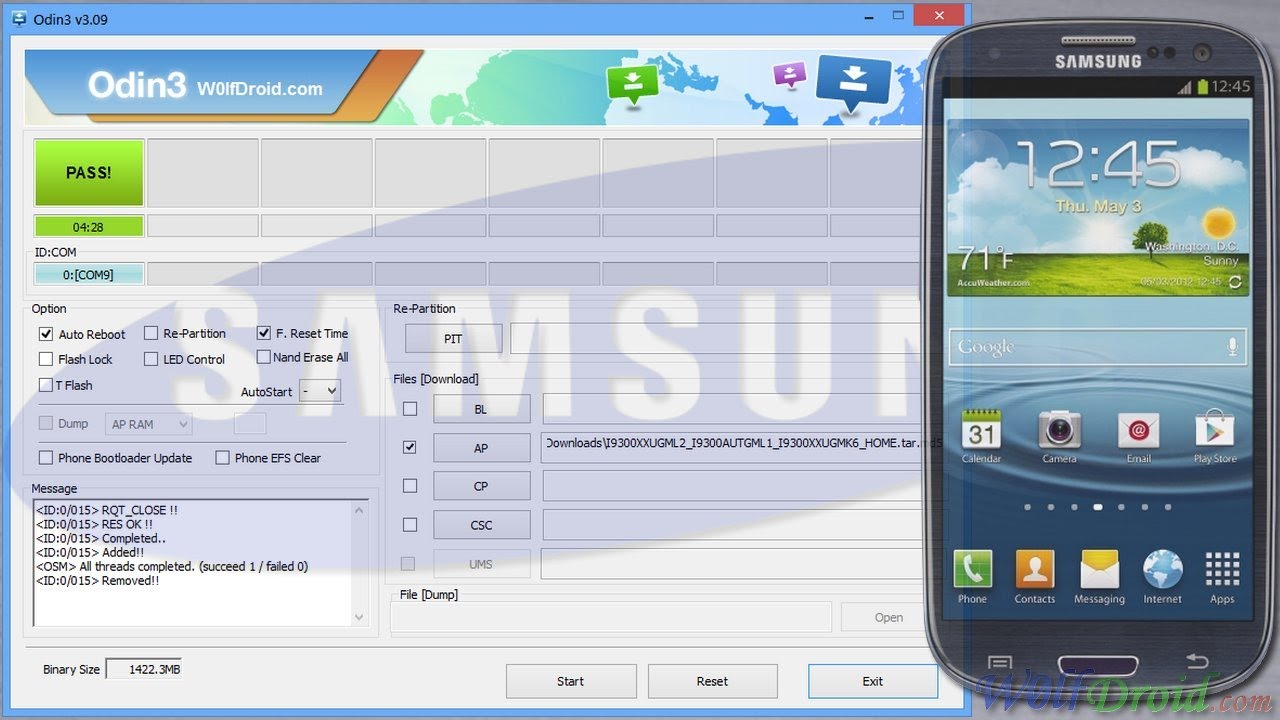Viewport: 1280px width, 720px height.
Task: Open the Apps drawer icon on phone
Action: click(x=1222, y=569)
